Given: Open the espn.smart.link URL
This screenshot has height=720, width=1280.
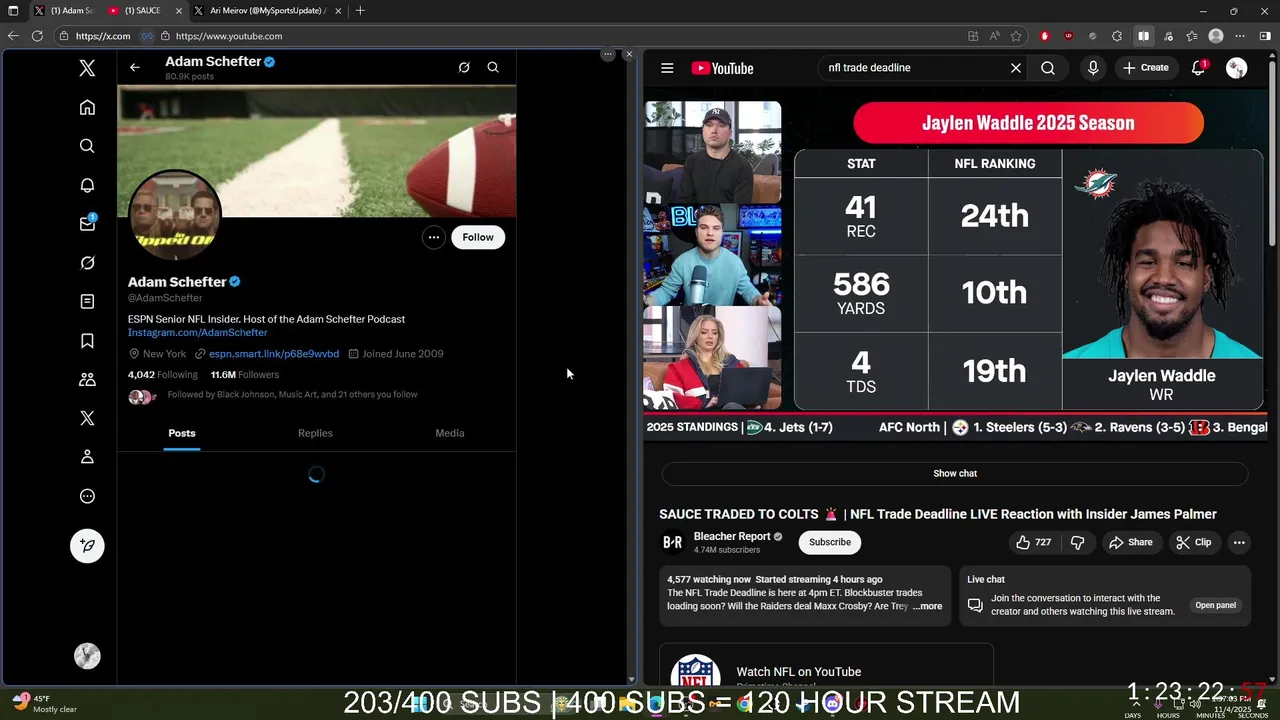Looking at the screenshot, I should (x=274, y=354).
